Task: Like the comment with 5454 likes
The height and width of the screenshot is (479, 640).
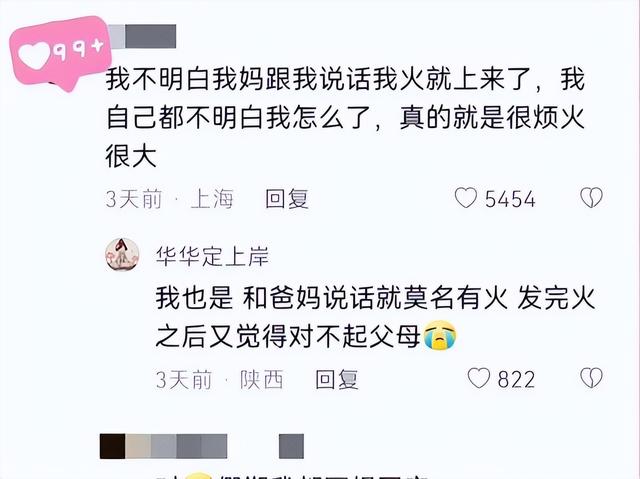Action: (466, 198)
